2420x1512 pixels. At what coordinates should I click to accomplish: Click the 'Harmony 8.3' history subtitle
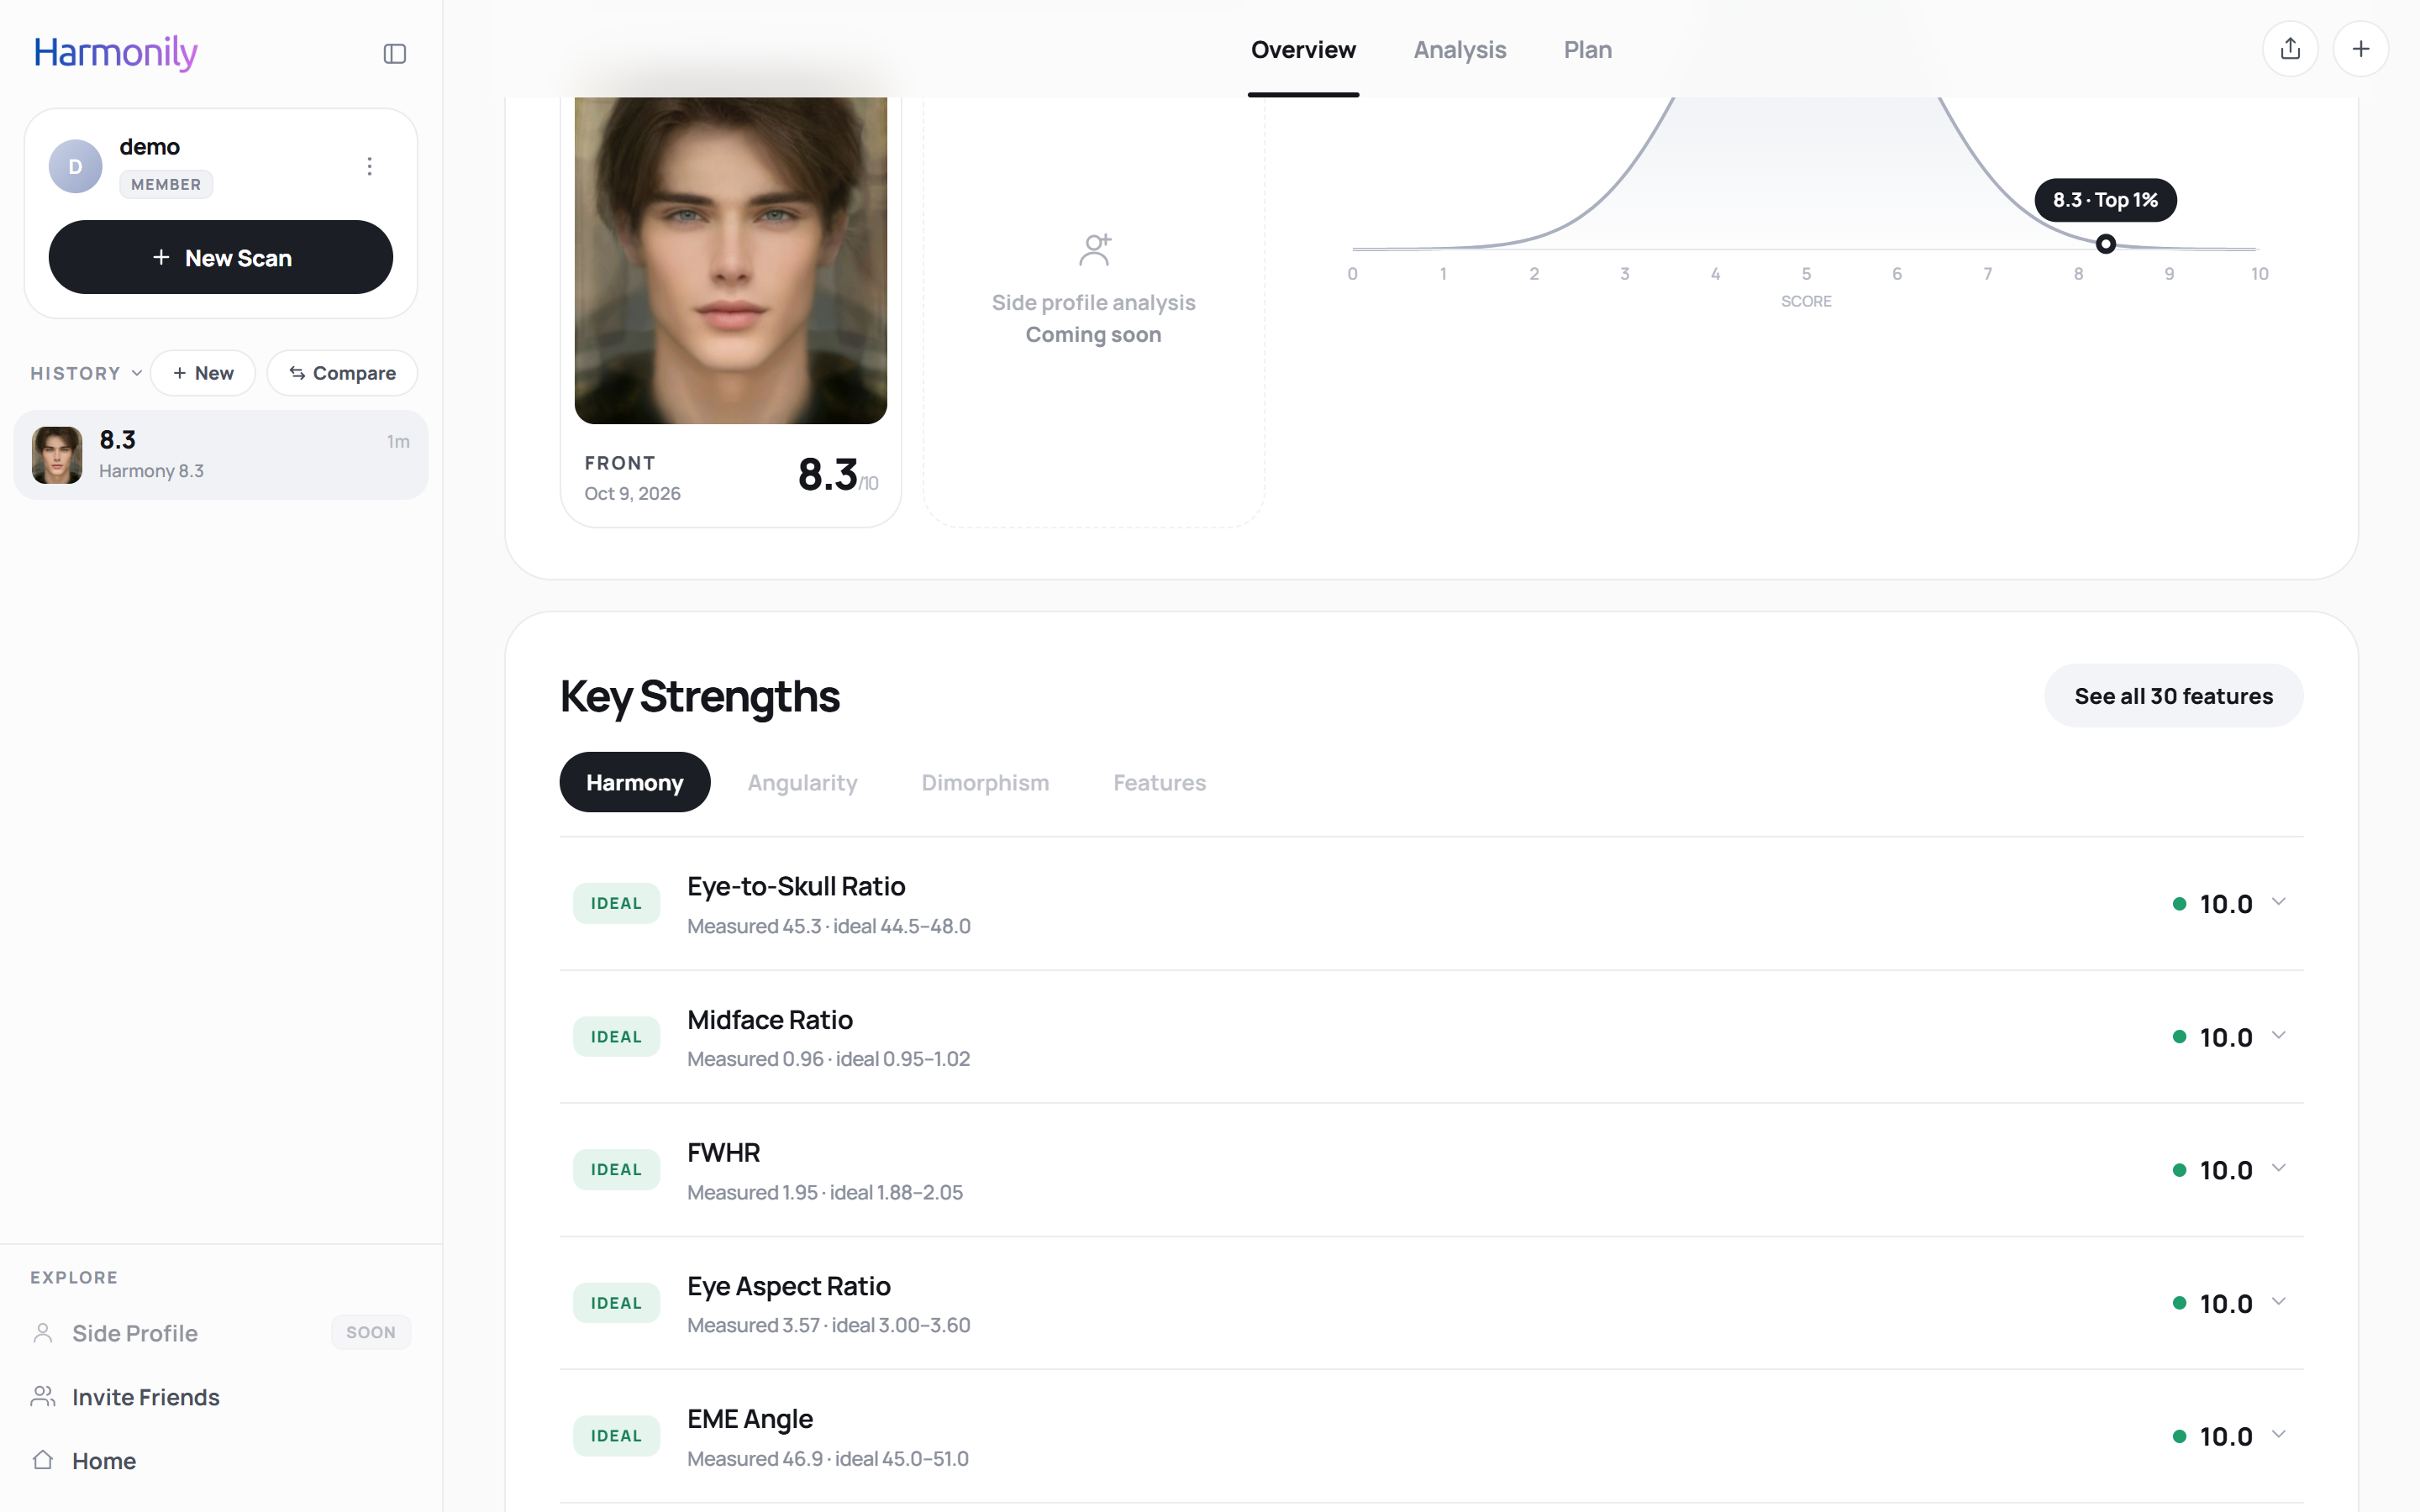point(151,471)
